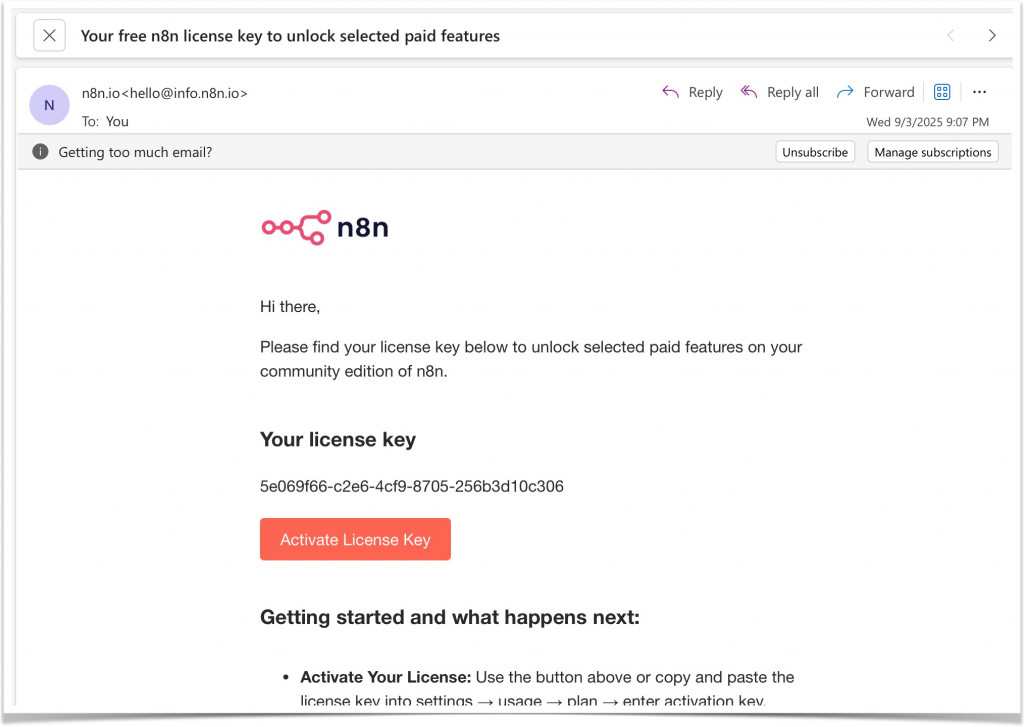Image resolution: width=1024 pixels, height=727 pixels.
Task: Click the 'Hi there,' greeting text
Action: [290, 307]
